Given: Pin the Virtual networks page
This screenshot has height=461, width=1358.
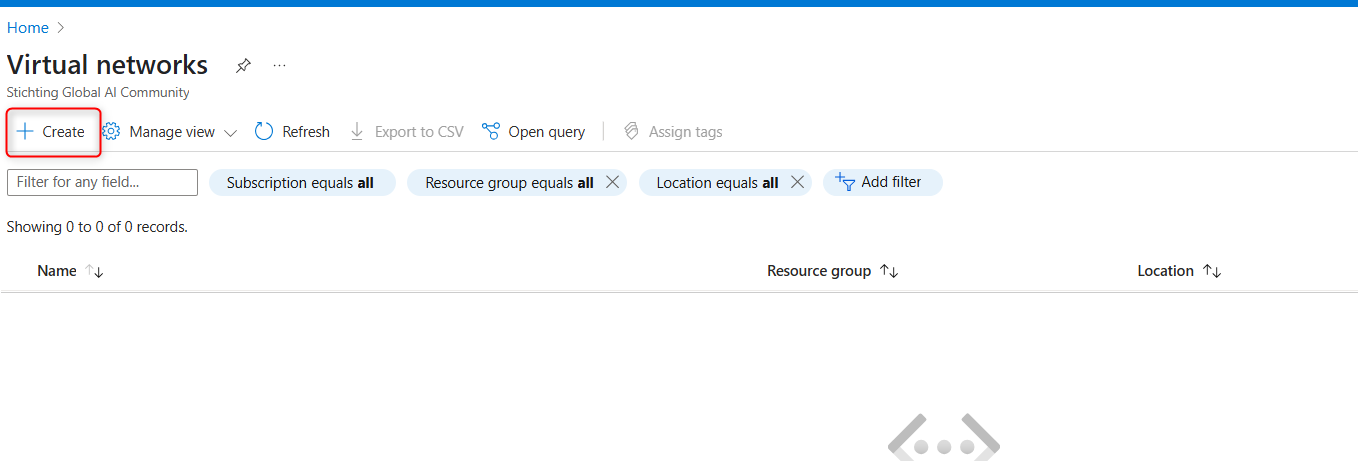Looking at the screenshot, I should [243, 66].
